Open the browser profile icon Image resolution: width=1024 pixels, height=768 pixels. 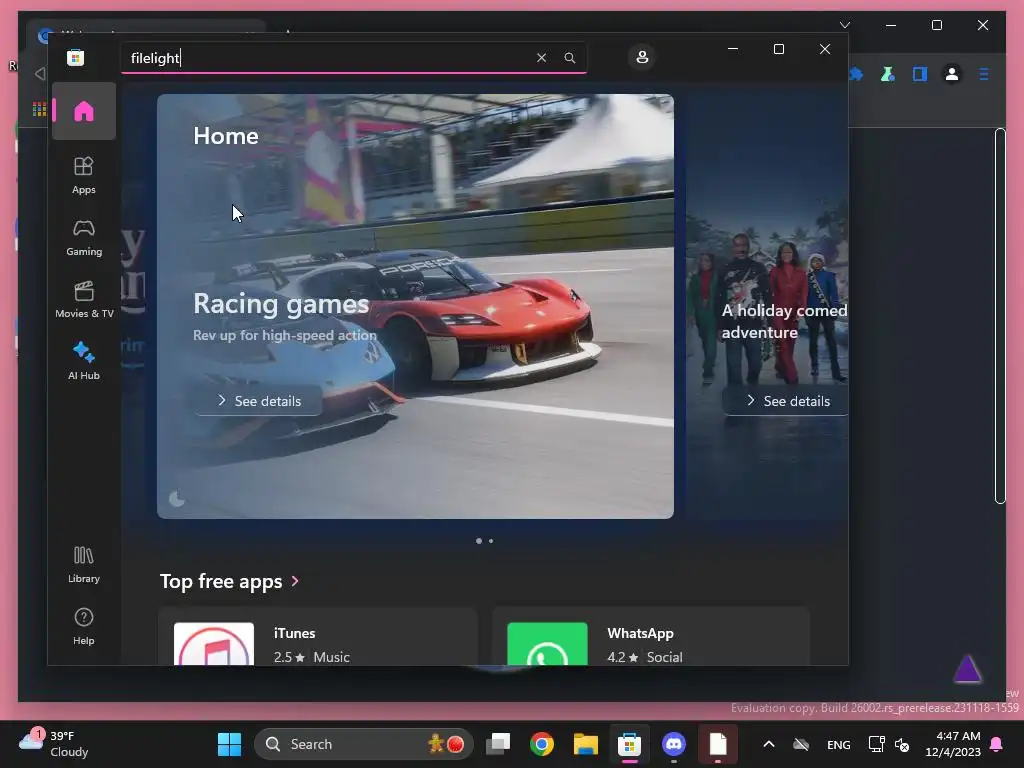click(952, 74)
